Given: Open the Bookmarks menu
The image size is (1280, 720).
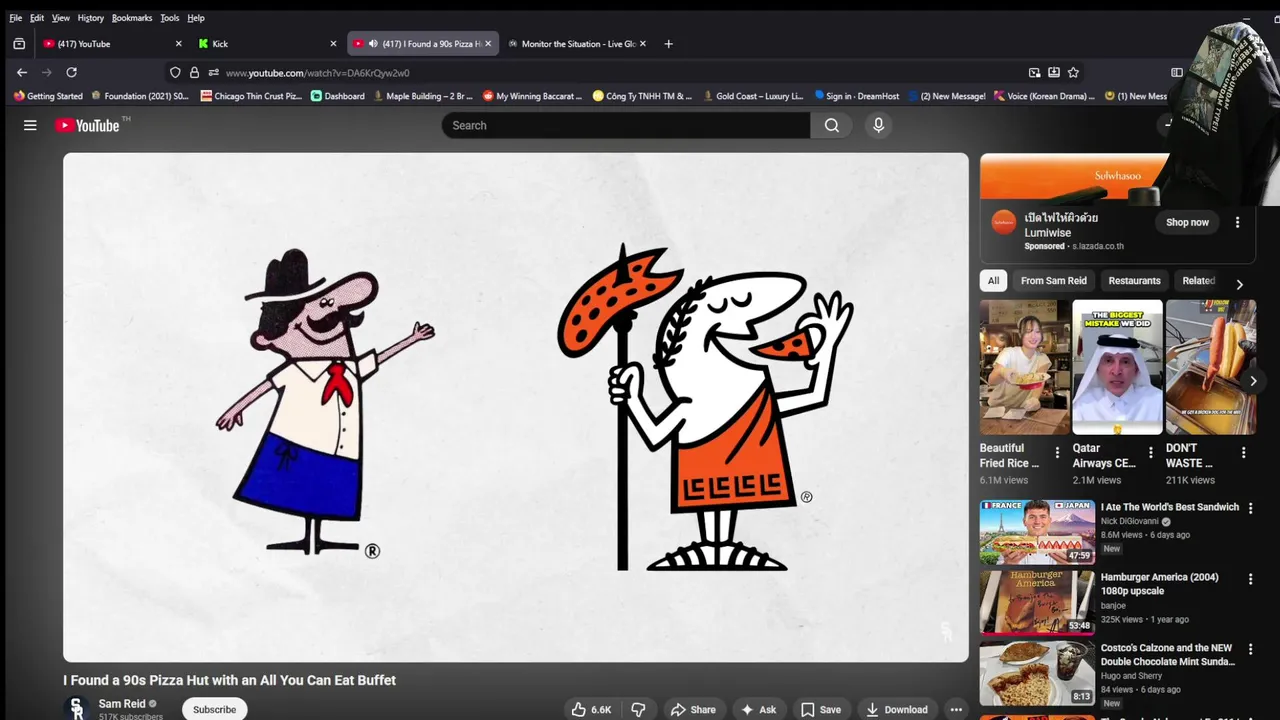Looking at the screenshot, I should (x=132, y=18).
